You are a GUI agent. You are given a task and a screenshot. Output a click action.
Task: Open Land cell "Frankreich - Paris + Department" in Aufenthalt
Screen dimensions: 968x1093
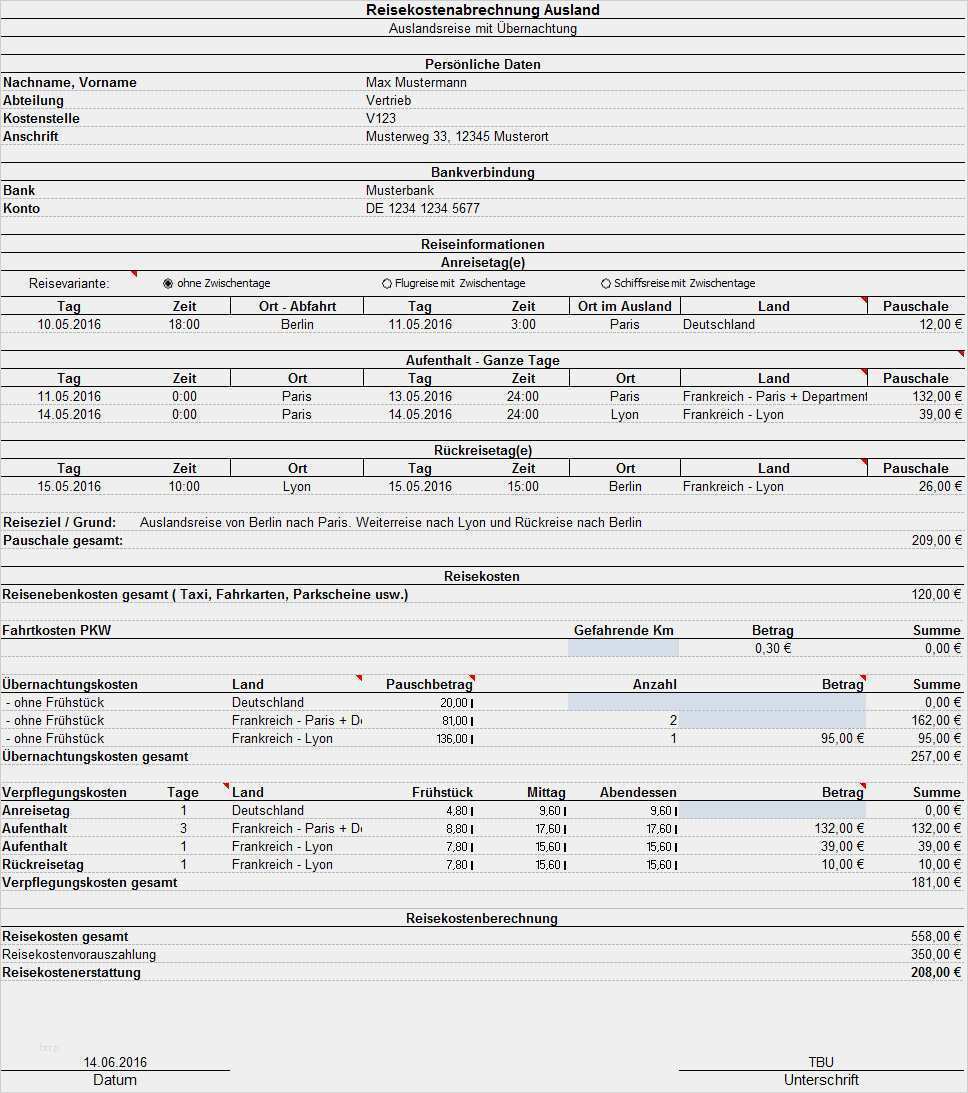(773, 396)
